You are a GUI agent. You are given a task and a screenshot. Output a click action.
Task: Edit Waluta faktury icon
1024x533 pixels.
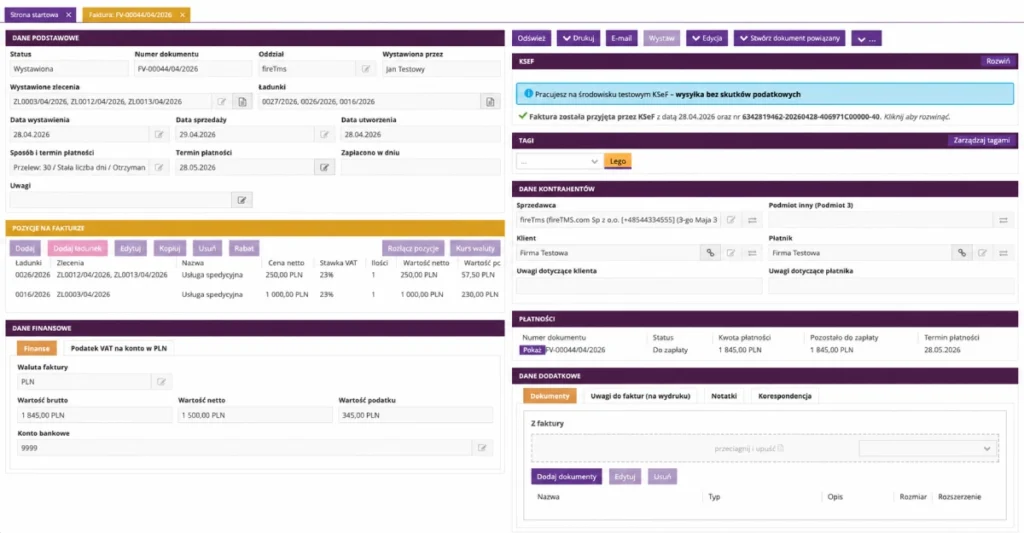[x=161, y=382]
